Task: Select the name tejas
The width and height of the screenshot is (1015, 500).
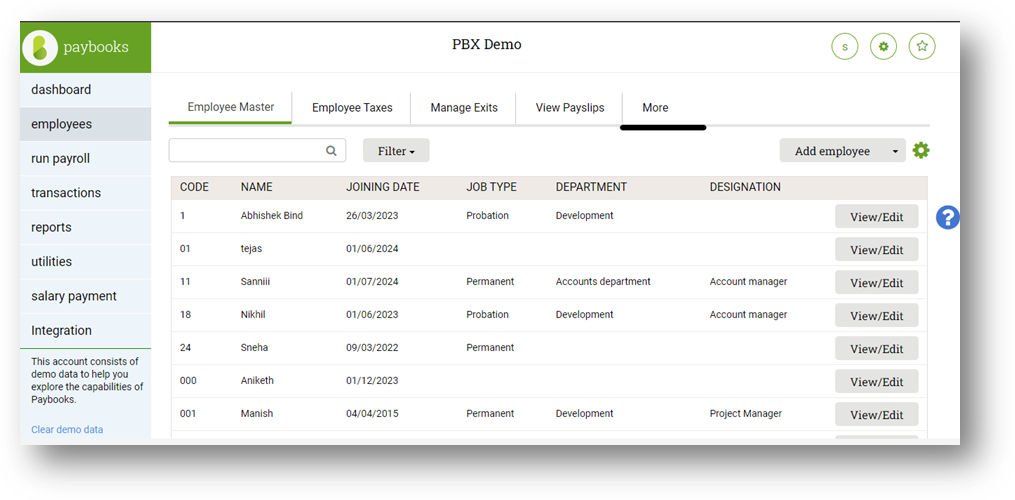Action: point(251,249)
